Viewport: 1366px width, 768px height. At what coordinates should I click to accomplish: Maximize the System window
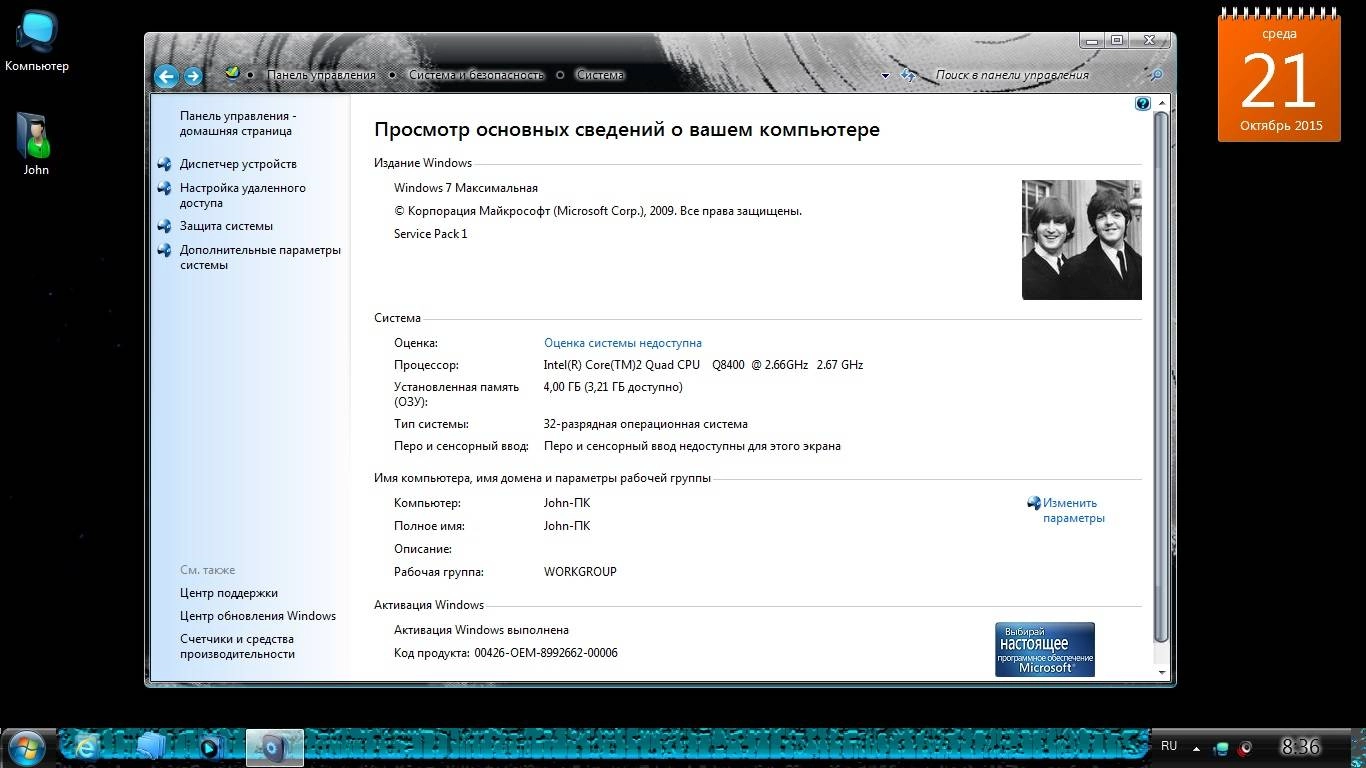click(1117, 41)
